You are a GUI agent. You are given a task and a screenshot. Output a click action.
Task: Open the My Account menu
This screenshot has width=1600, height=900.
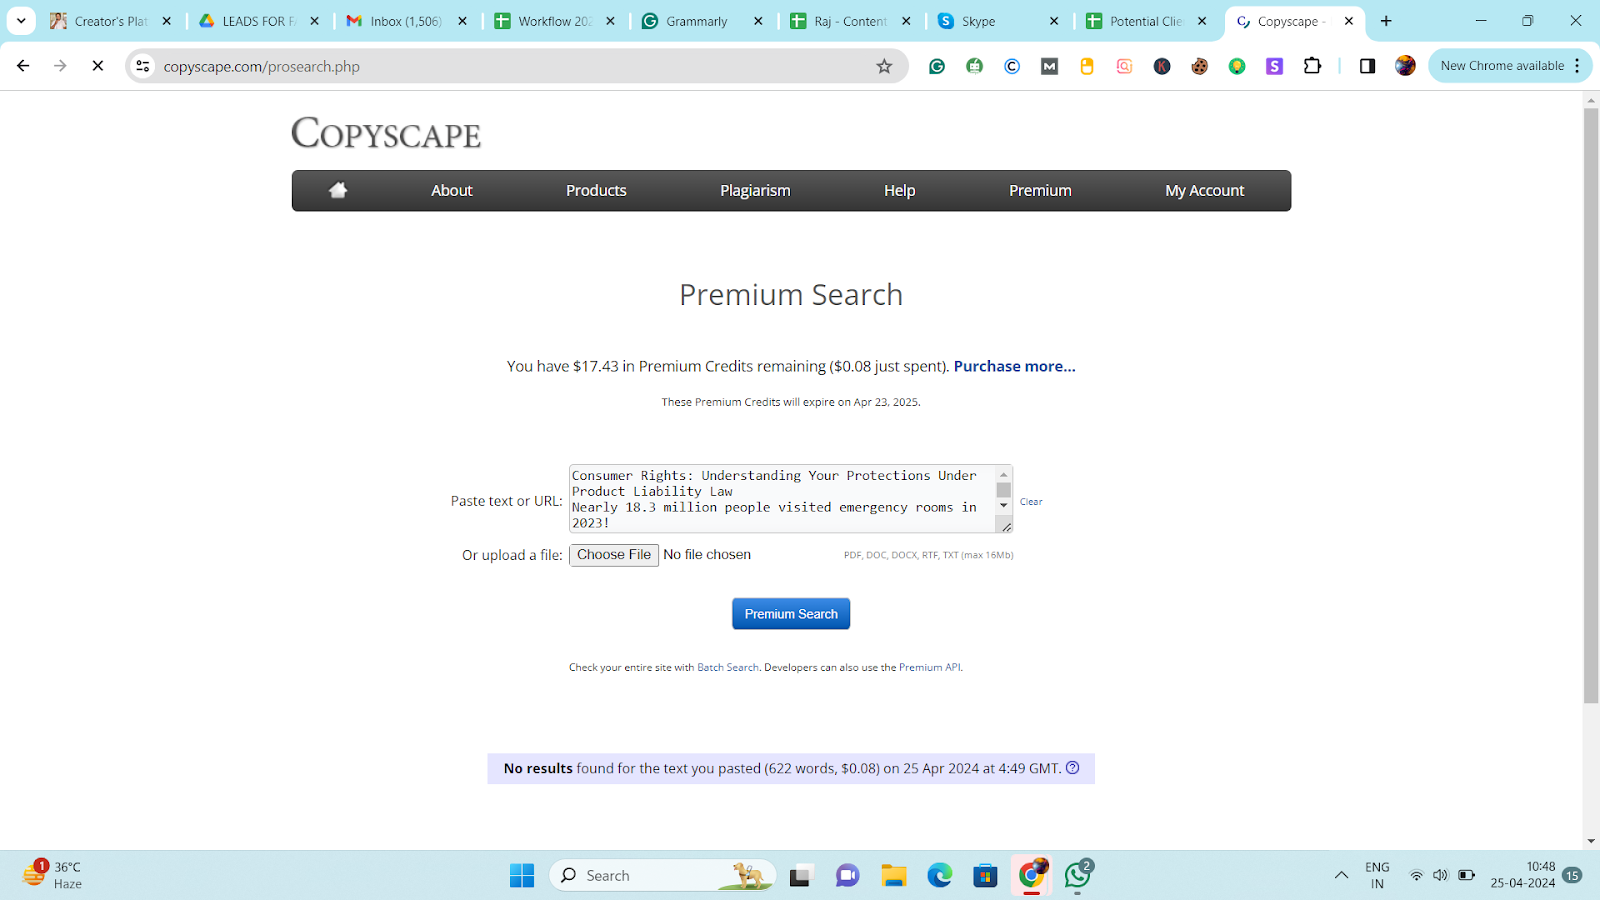(x=1204, y=190)
